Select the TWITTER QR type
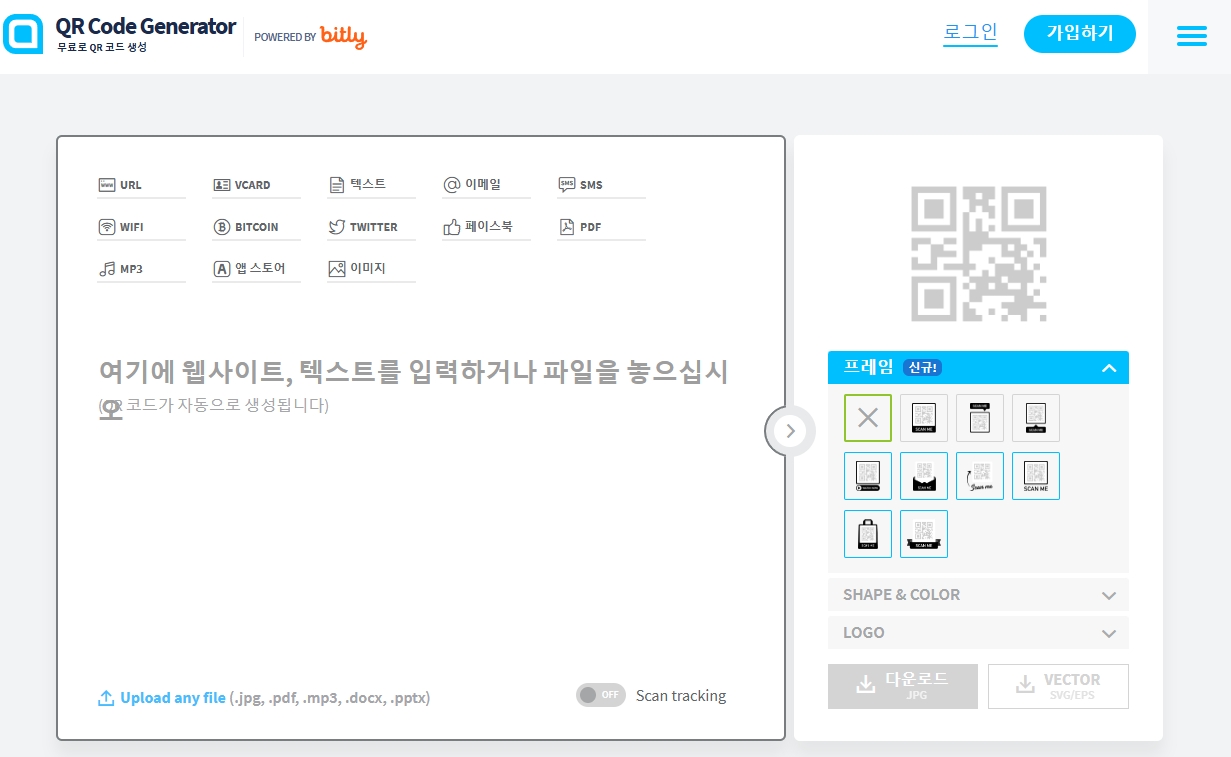 pos(371,227)
